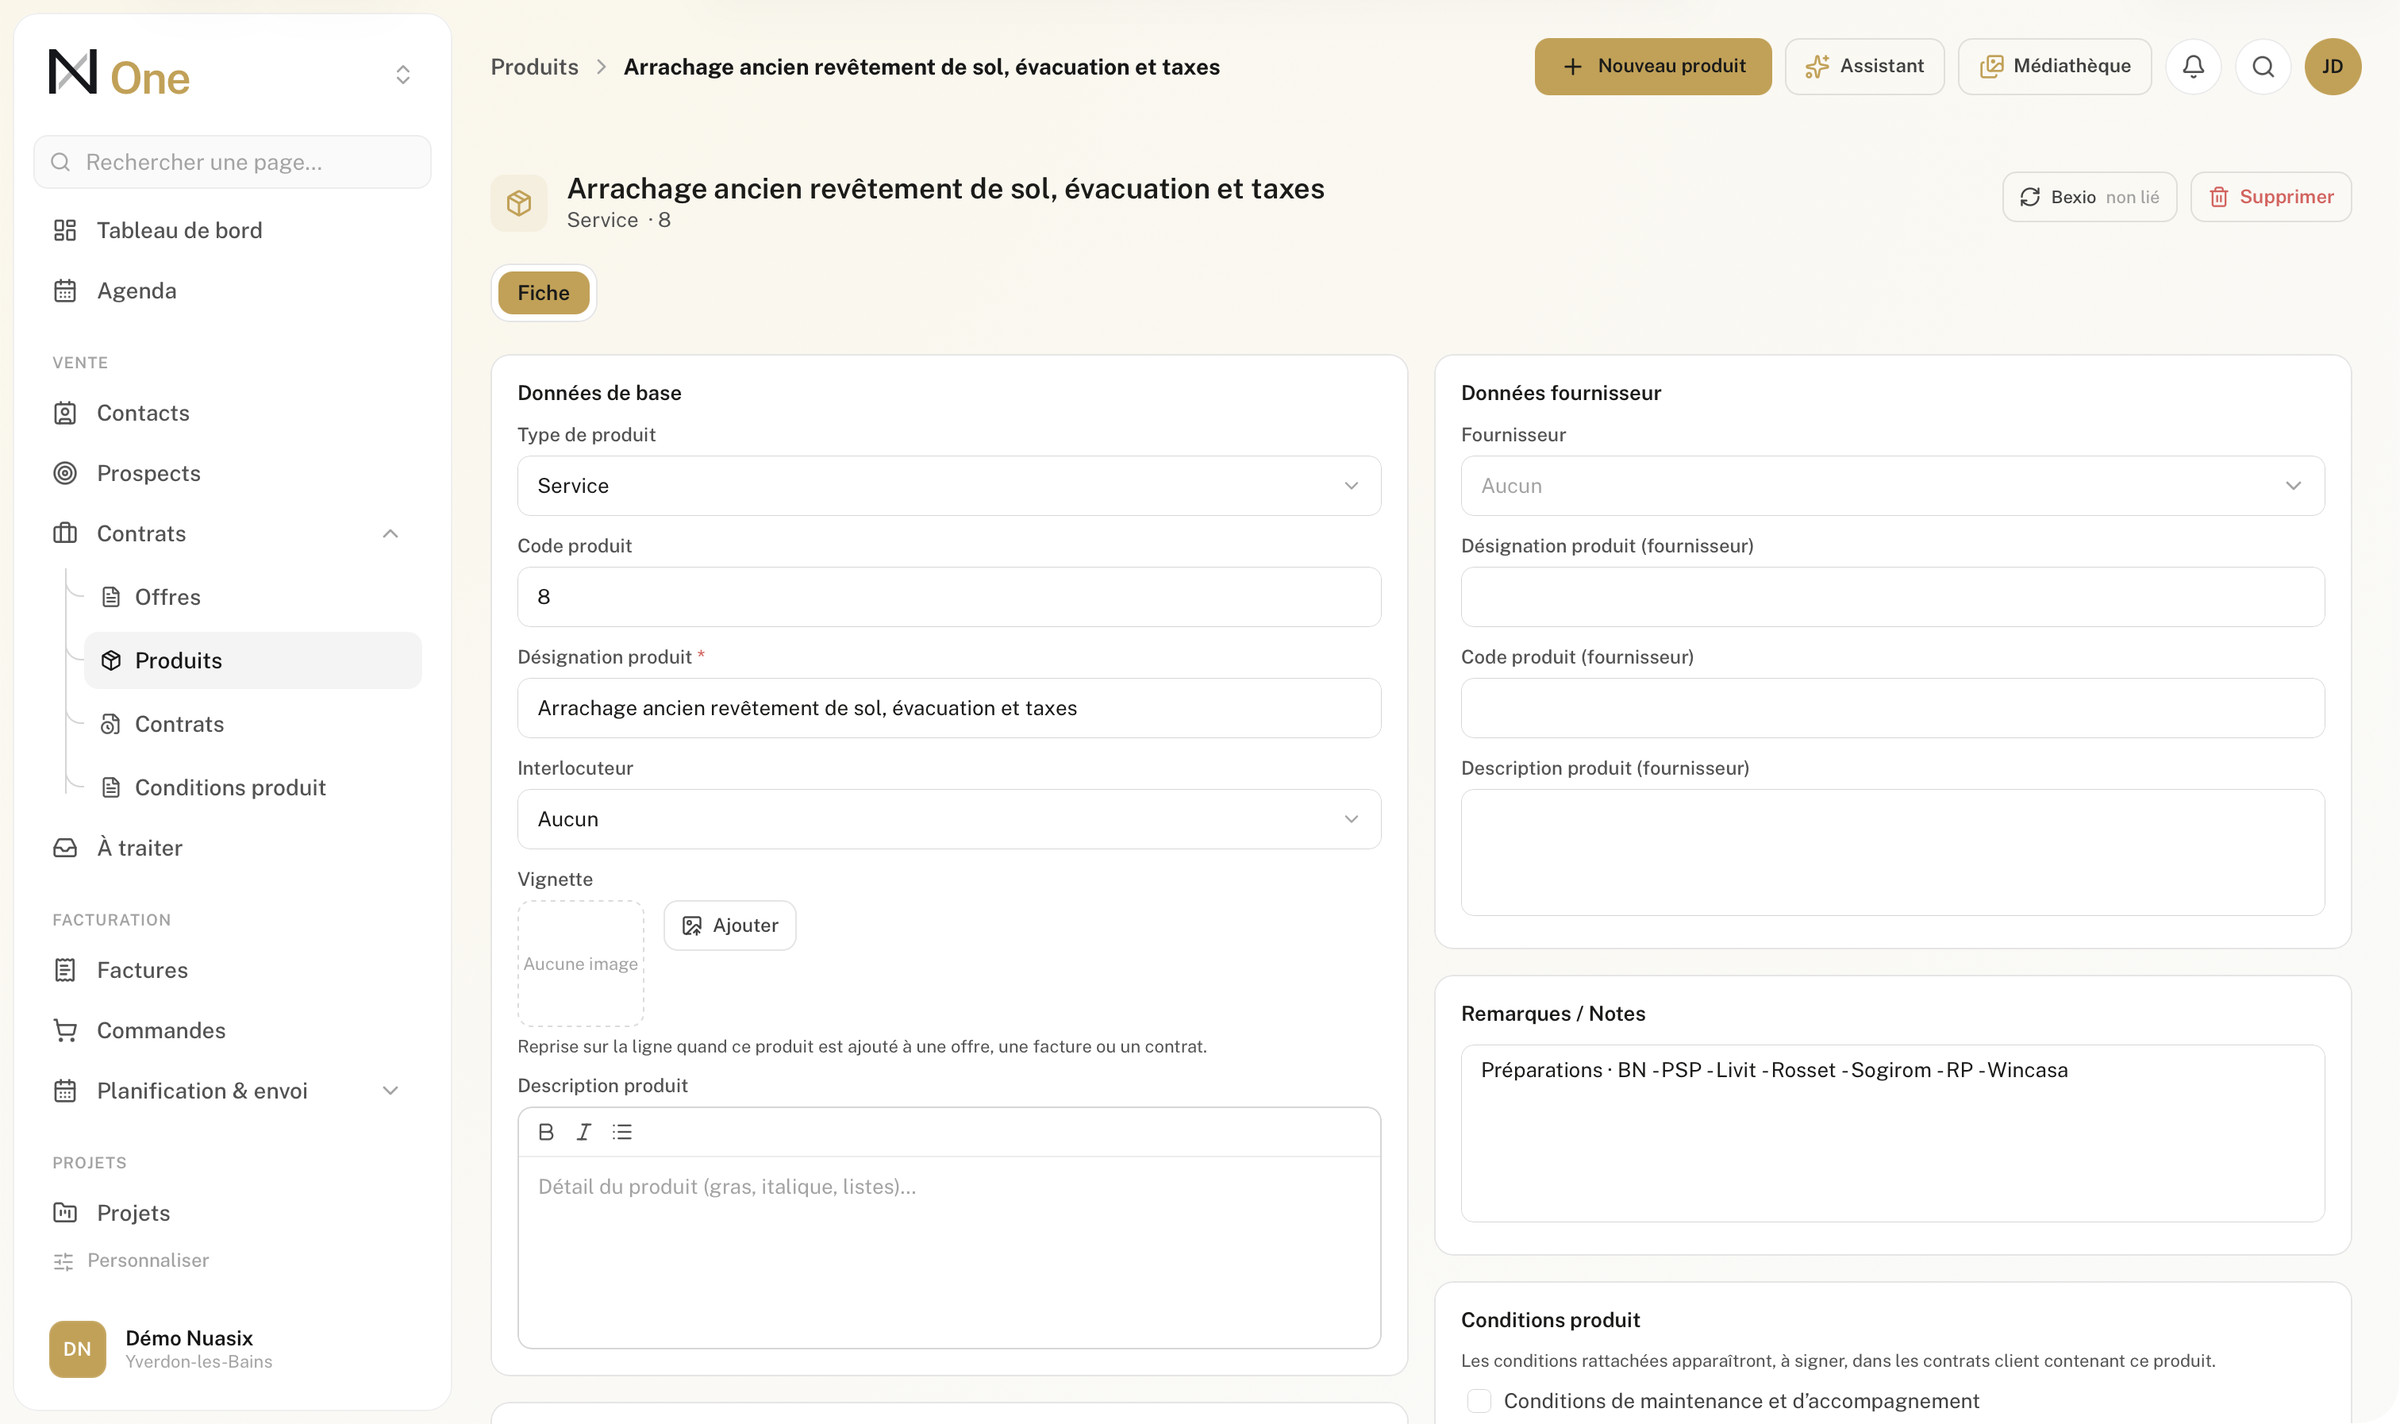Go to Agenda page

232,291
